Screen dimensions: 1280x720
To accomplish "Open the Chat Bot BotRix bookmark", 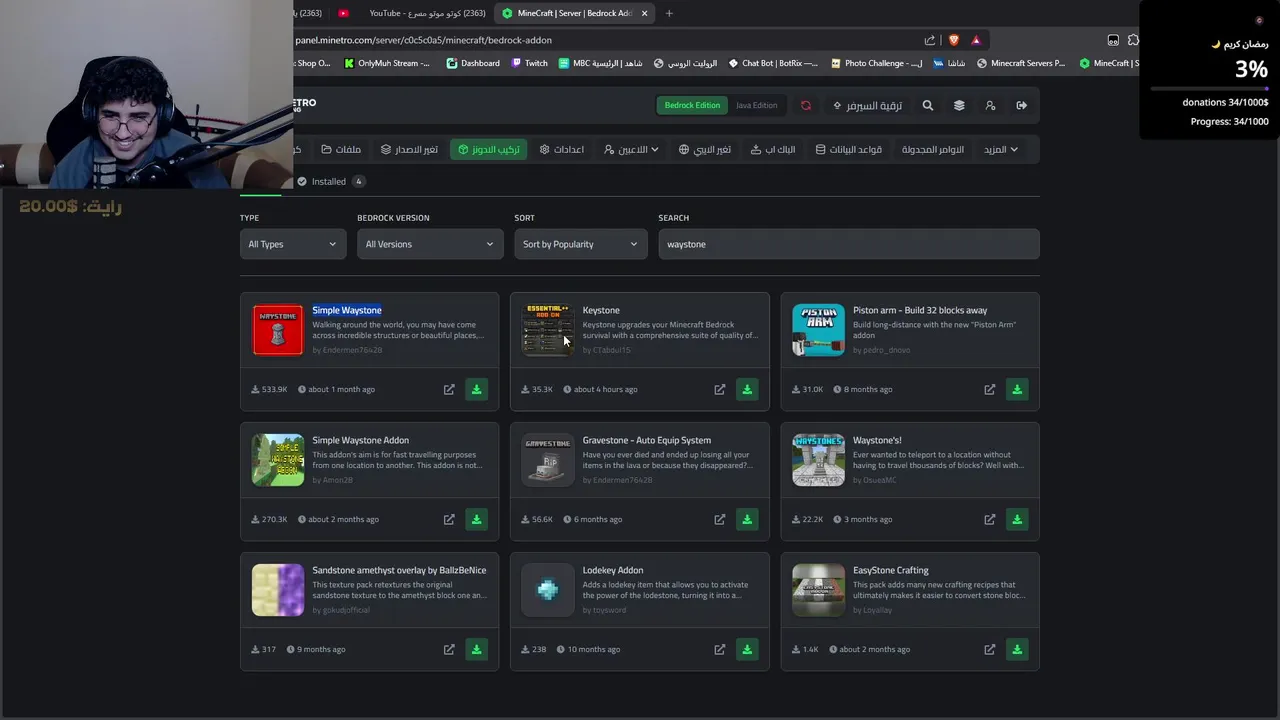I will 773,63.
